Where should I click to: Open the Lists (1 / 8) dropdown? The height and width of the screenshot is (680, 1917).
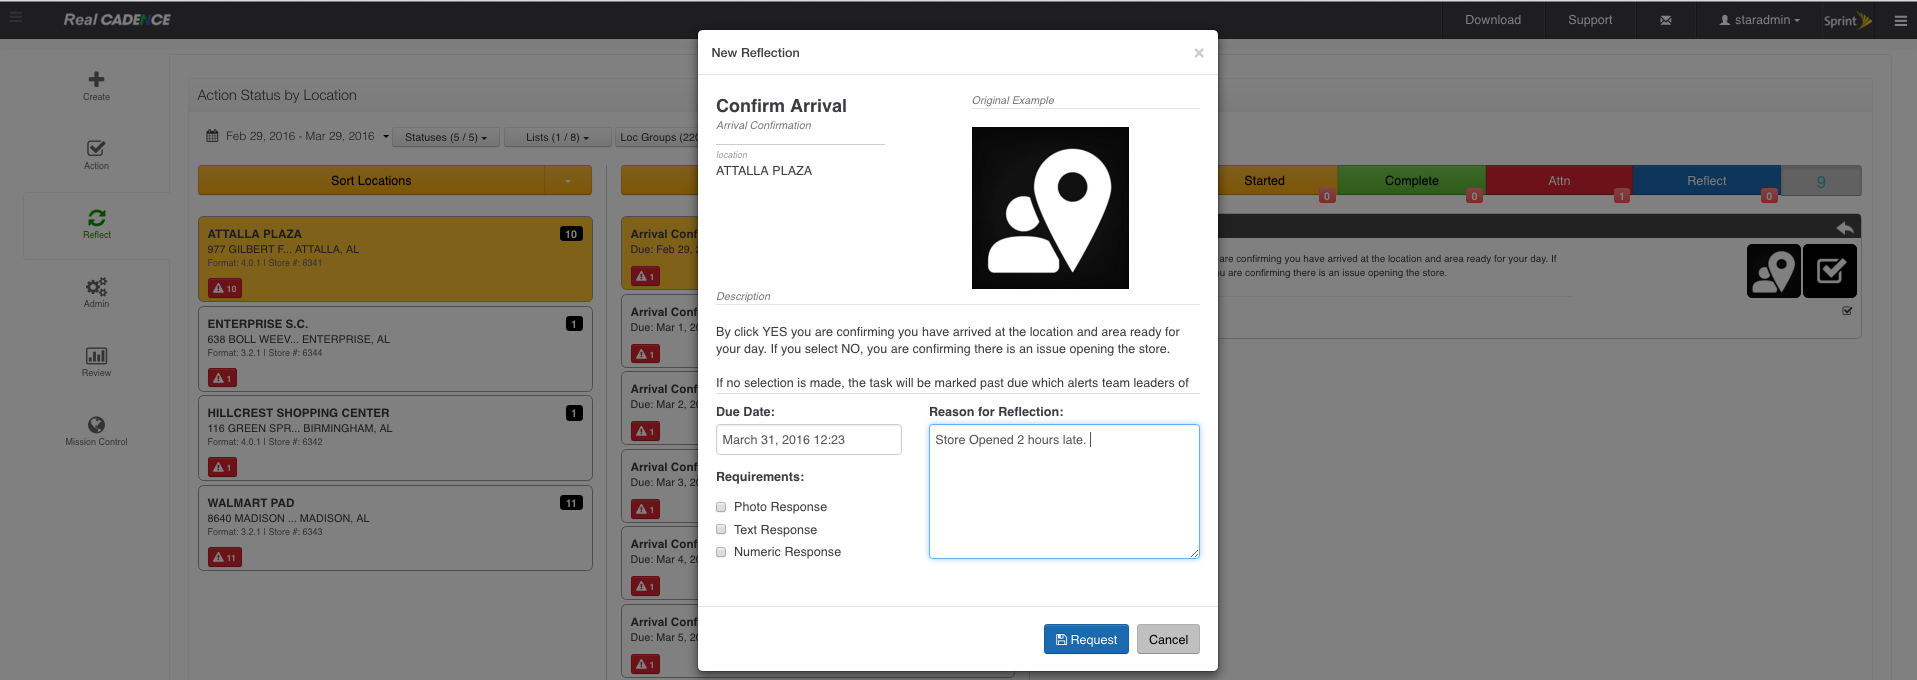coord(557,137)
